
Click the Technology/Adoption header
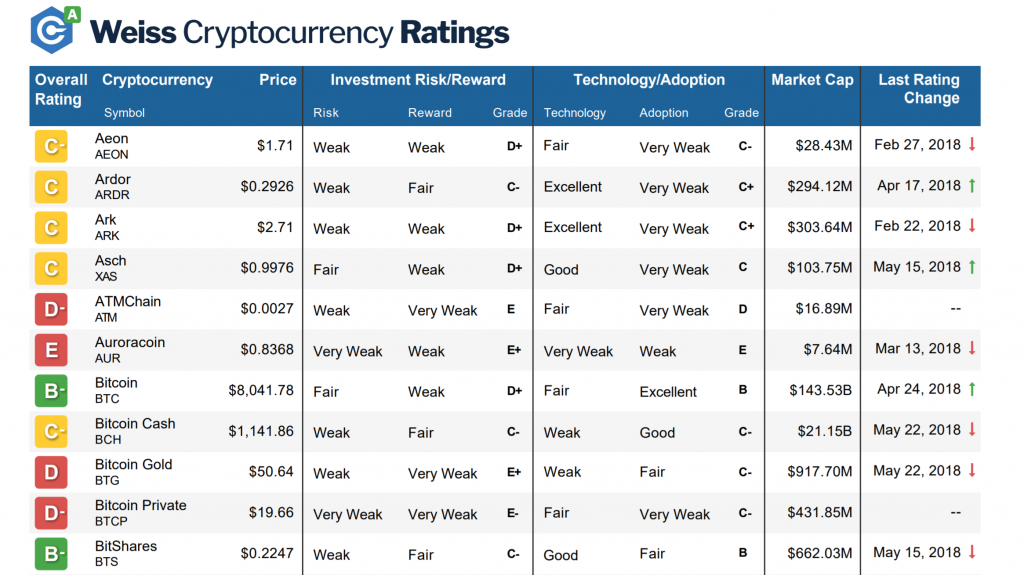pyautogui.click(x=650, y=80)
